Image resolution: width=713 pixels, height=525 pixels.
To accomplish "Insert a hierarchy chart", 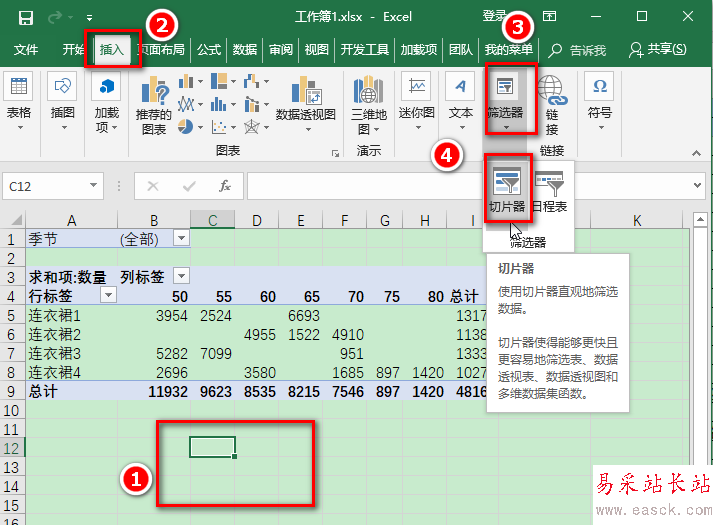I will (219, 82).
